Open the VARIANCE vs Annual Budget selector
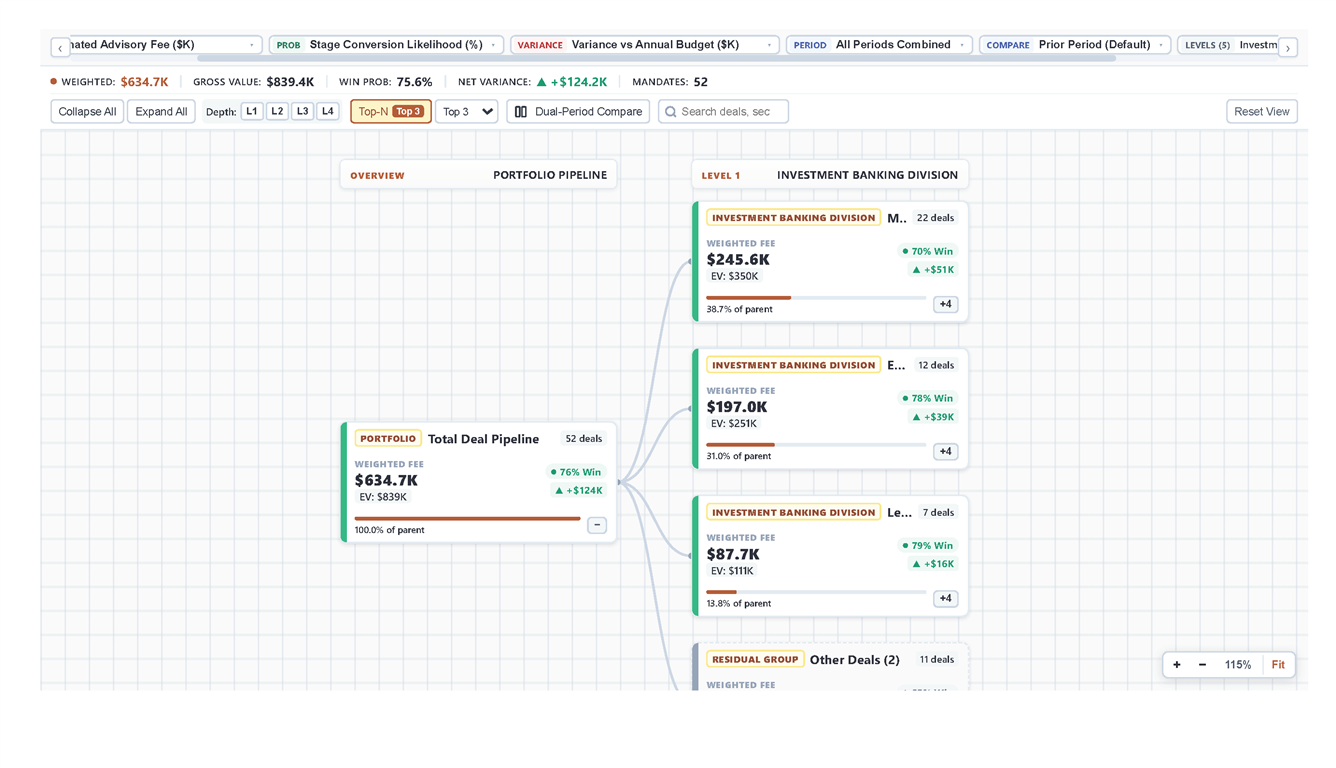 pos(645,45)
